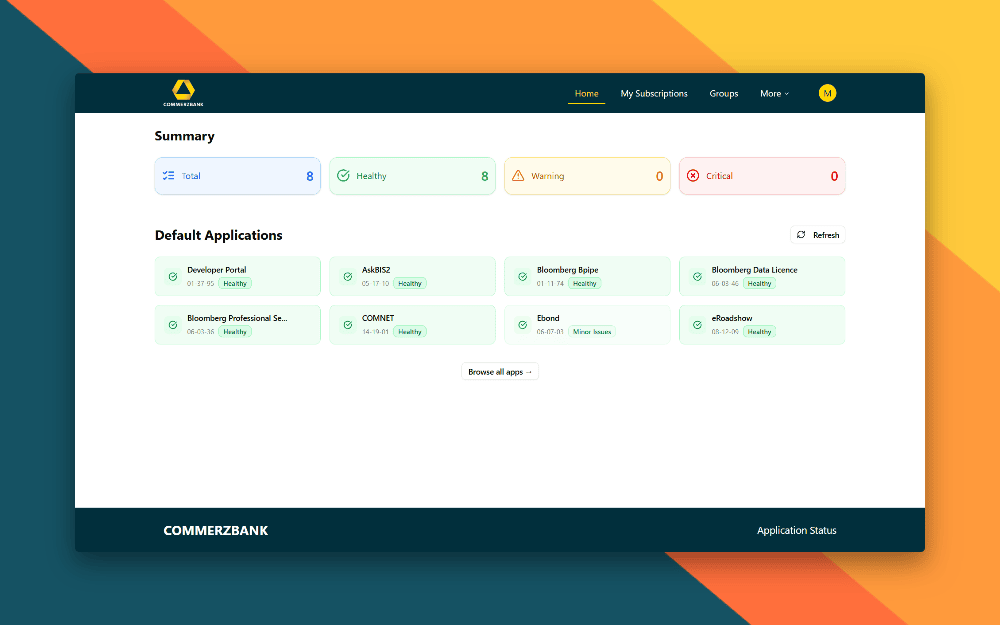
Task: Open the Developer Portal app title
Action: point(217,270)
